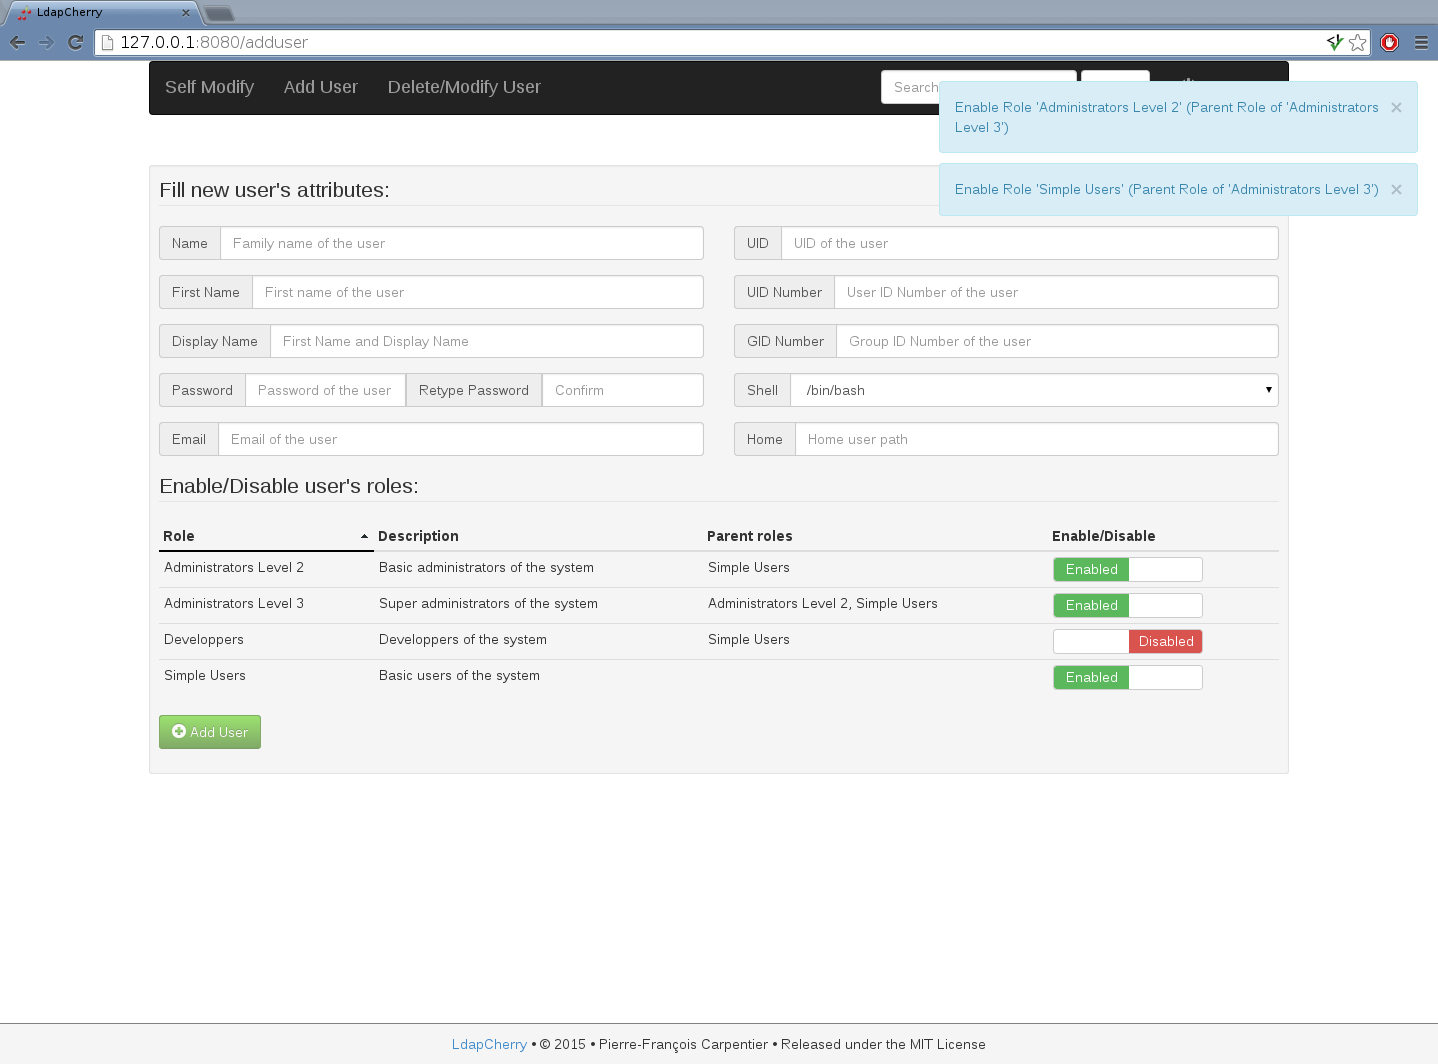The height and width of the screenshot is (1064, 1438).
Task: Sort by the Description column header
Action: coord(418,537)
